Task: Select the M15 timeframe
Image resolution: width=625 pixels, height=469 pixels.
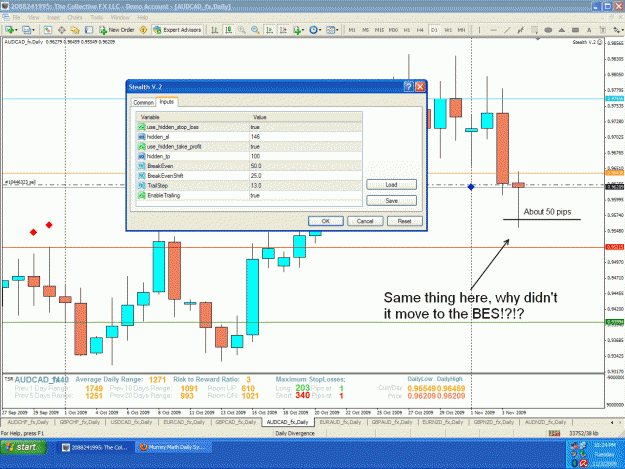Action: 379,30
